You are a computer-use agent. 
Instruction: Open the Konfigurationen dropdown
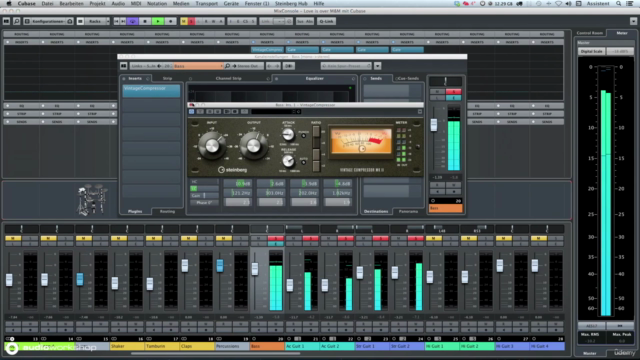click(49, 21)
